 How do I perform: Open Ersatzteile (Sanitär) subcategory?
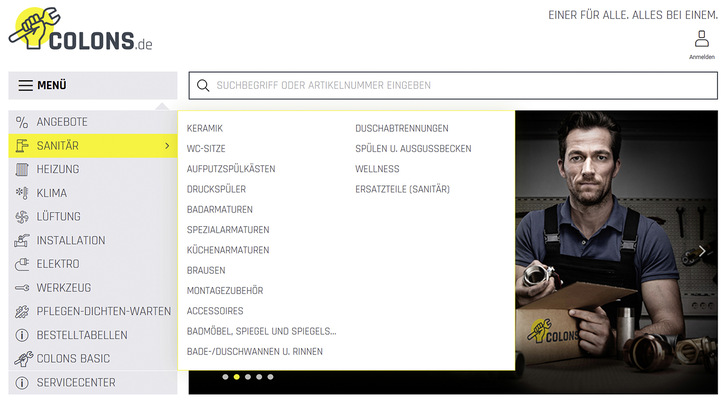pos(403,189)
